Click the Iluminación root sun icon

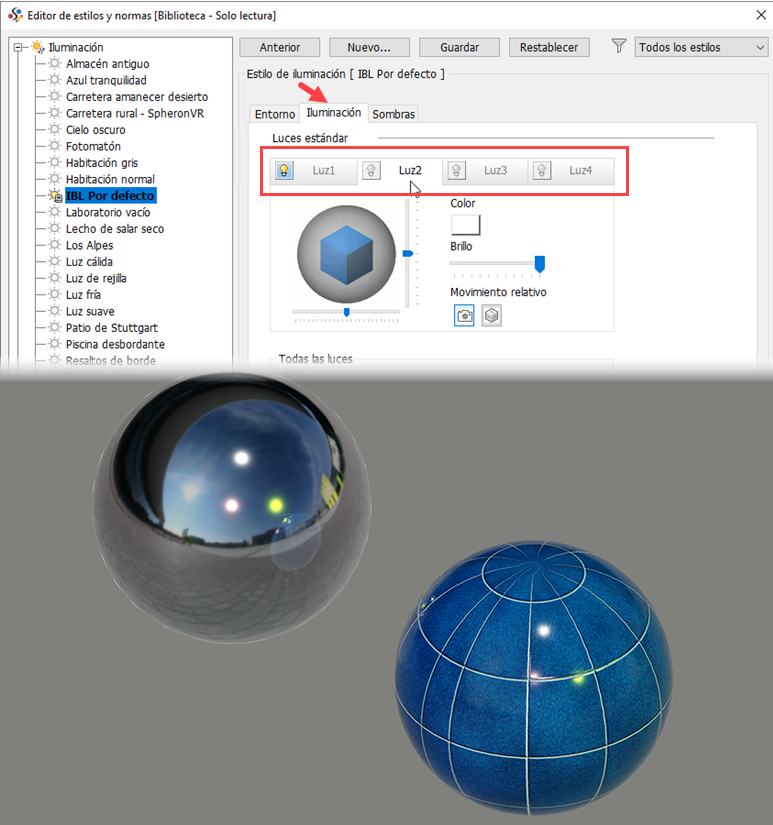point(38,47)
